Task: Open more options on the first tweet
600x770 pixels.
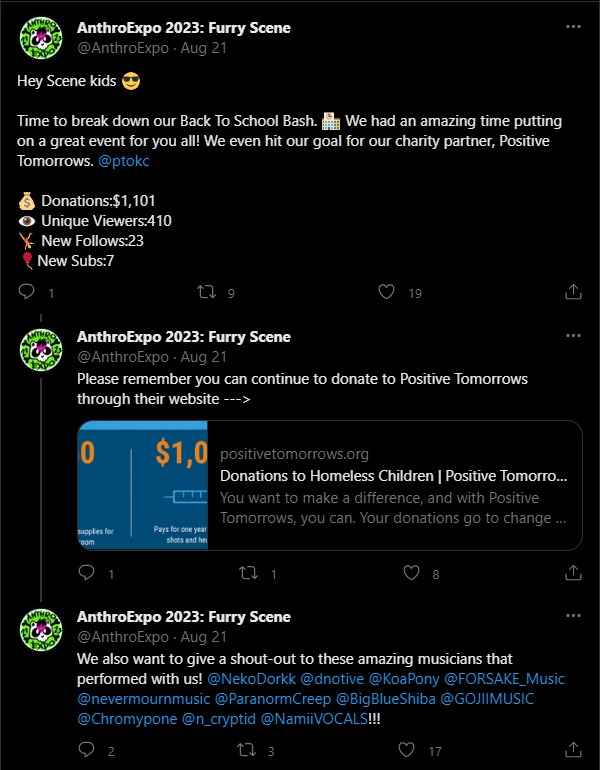Action: pyautogui.click(x=571, y=28)
